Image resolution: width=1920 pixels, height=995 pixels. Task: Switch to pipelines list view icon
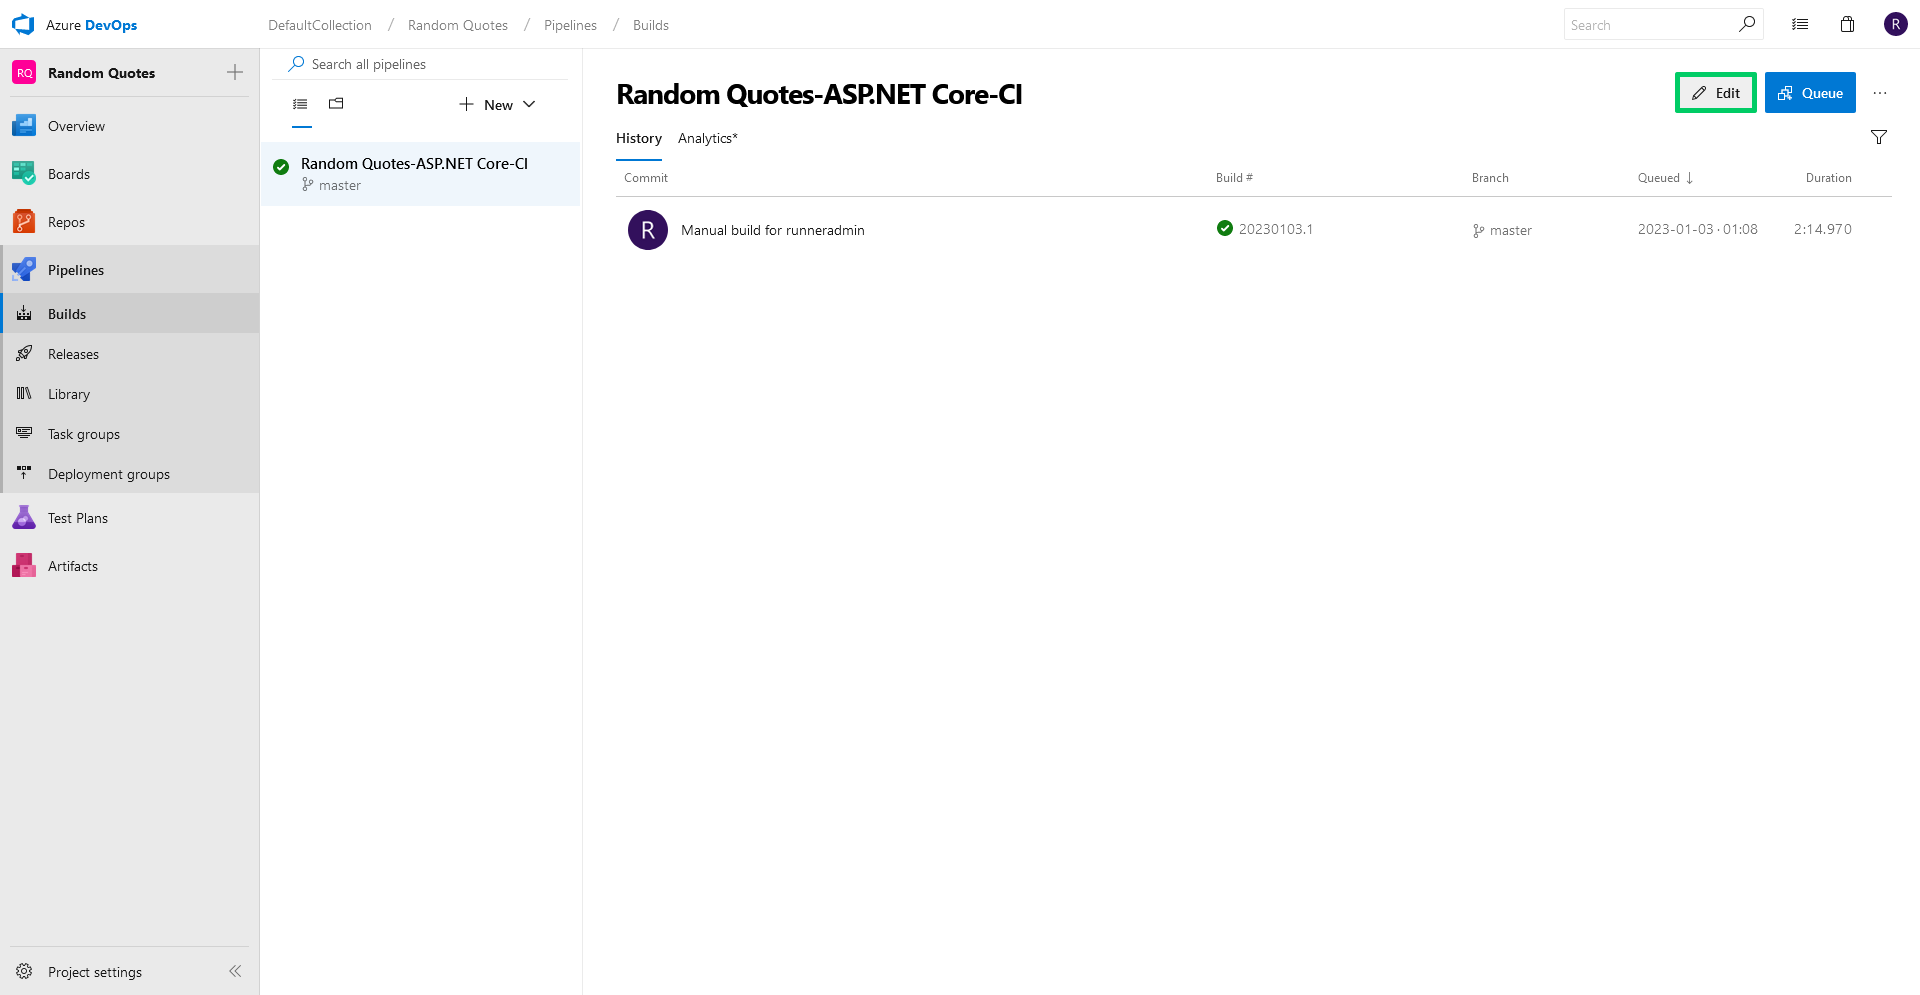300,104
